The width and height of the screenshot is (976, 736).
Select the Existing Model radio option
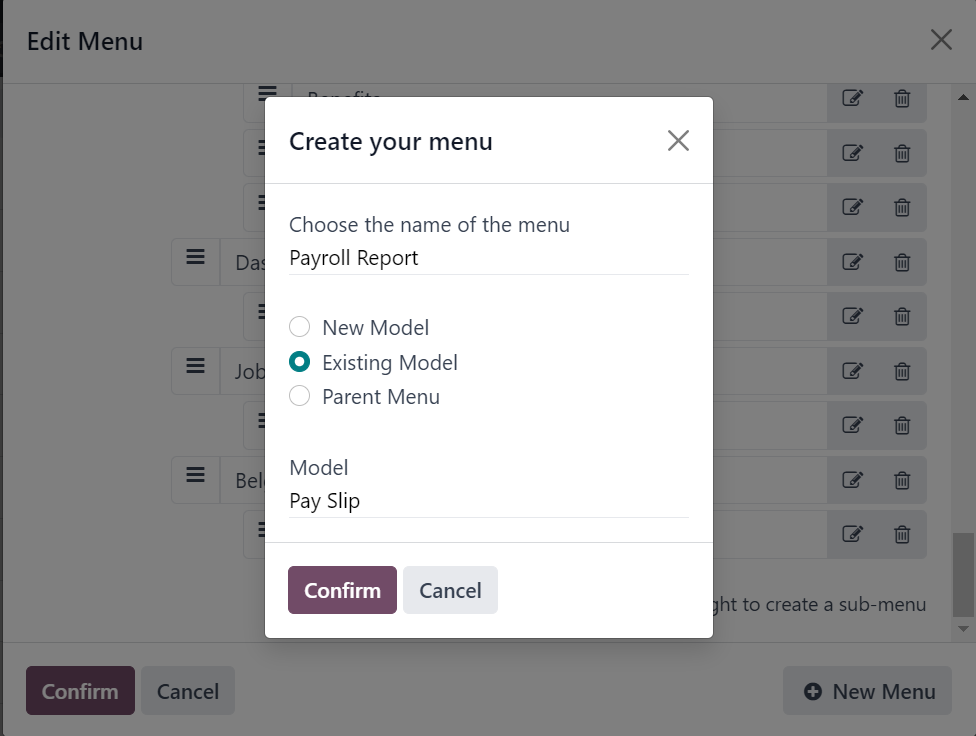[299, 362]
